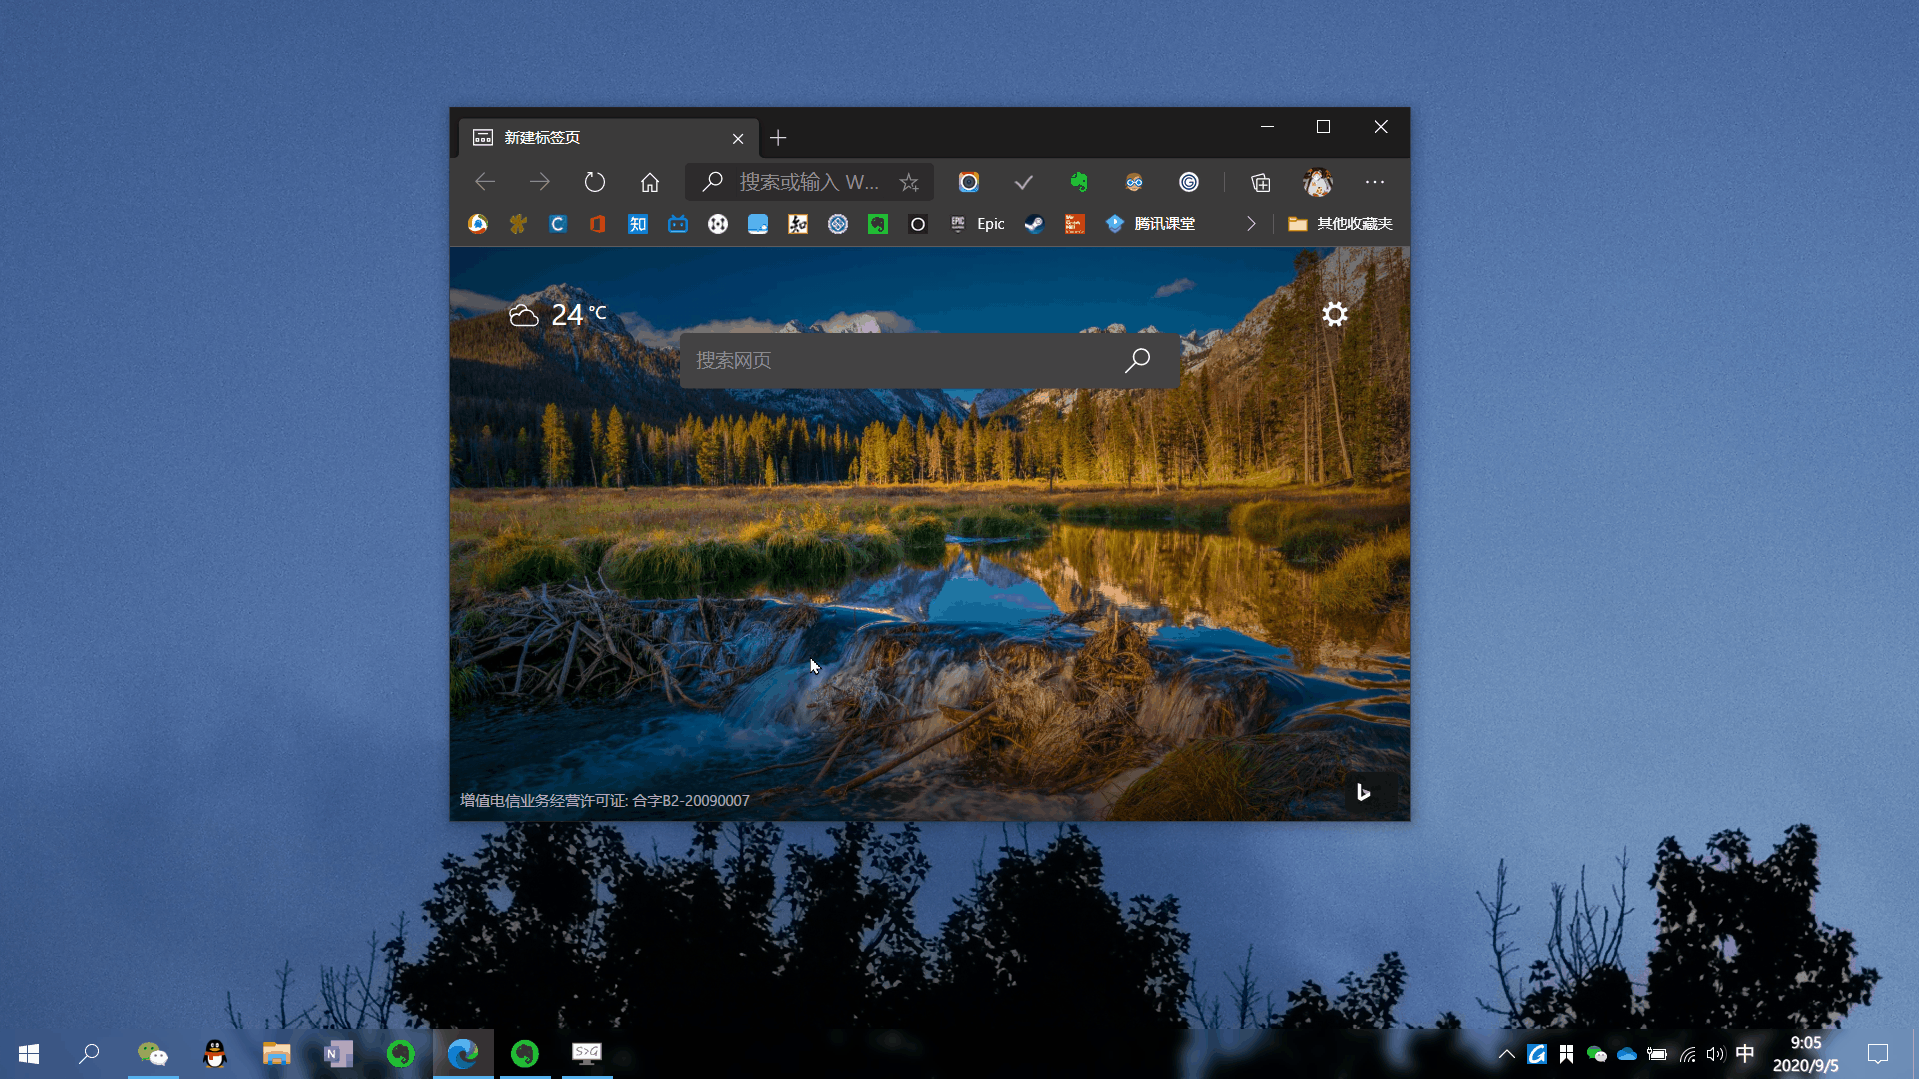Open the Windows Start menu

tap(29, 1054)
